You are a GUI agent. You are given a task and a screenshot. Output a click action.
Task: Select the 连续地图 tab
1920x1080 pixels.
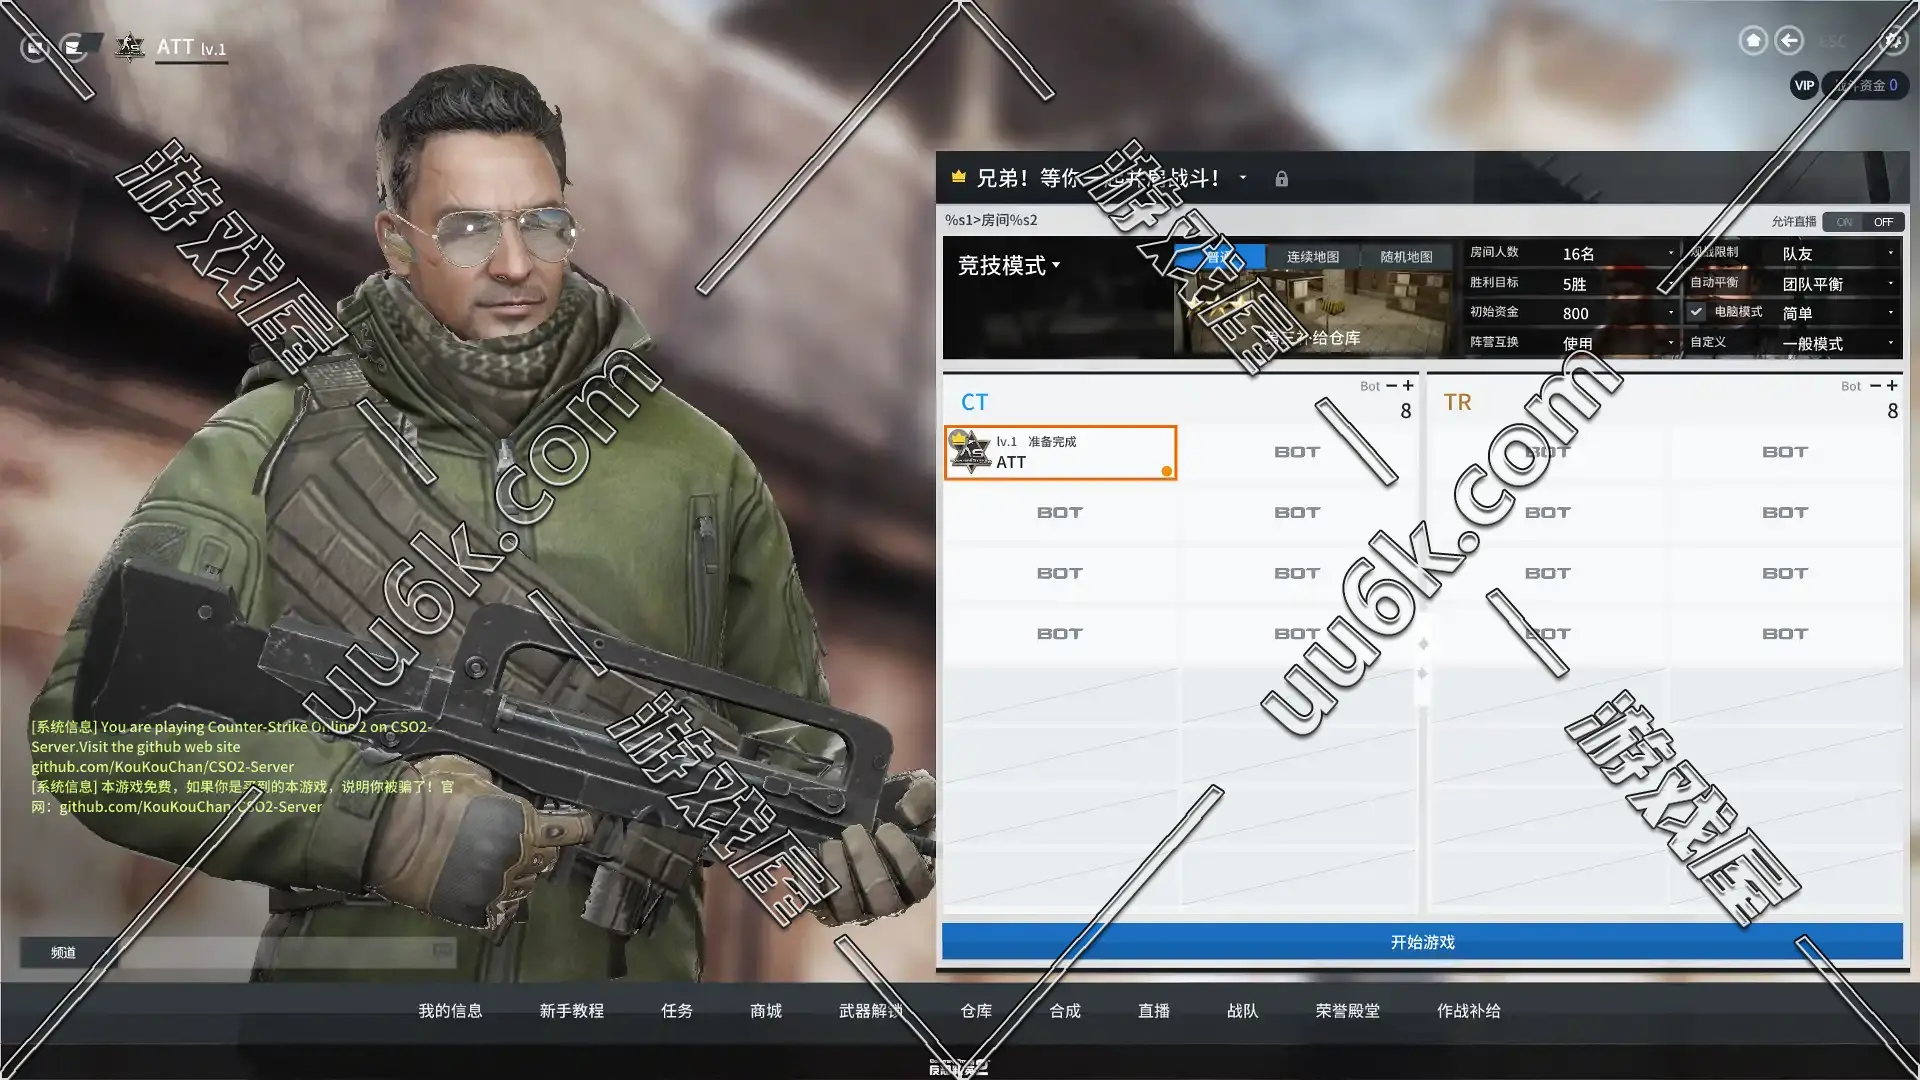(1312, 257)
